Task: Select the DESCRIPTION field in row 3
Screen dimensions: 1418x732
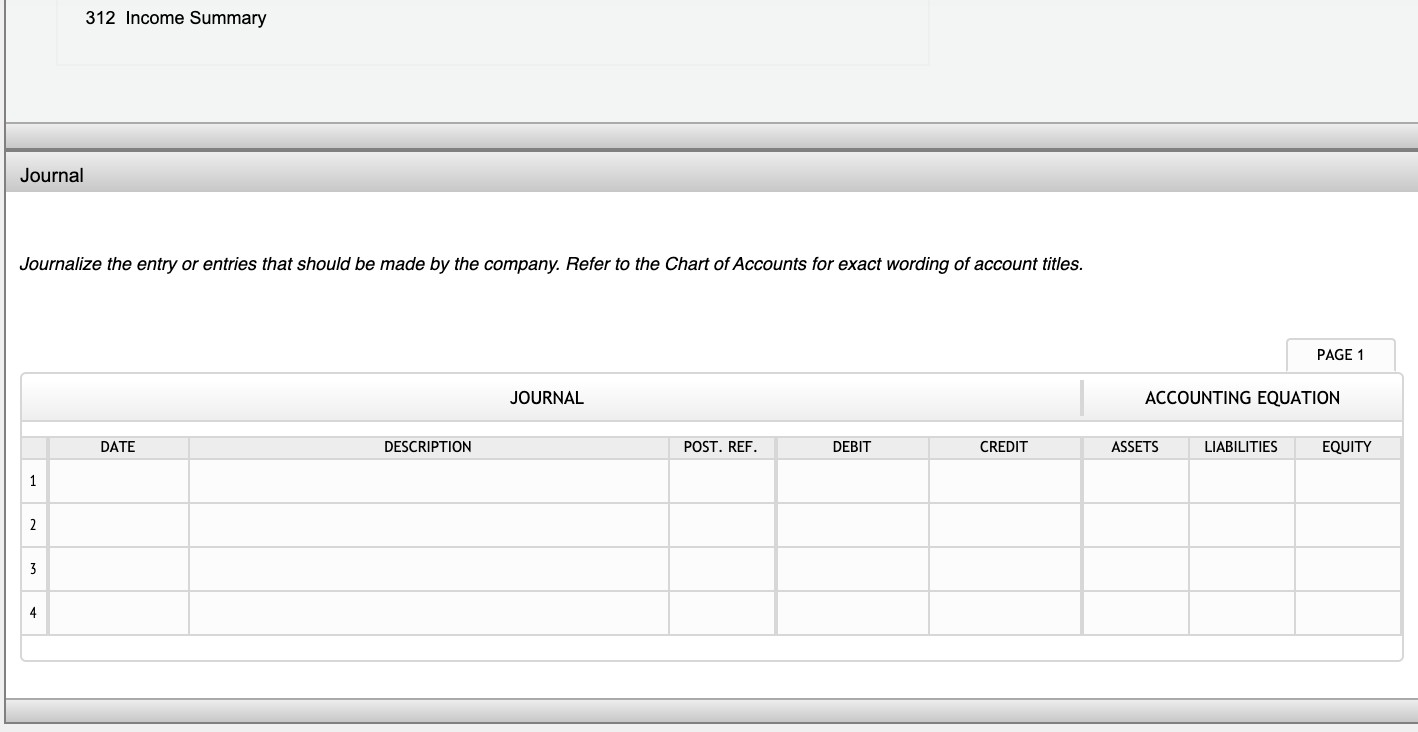Action: coord(428,567)
